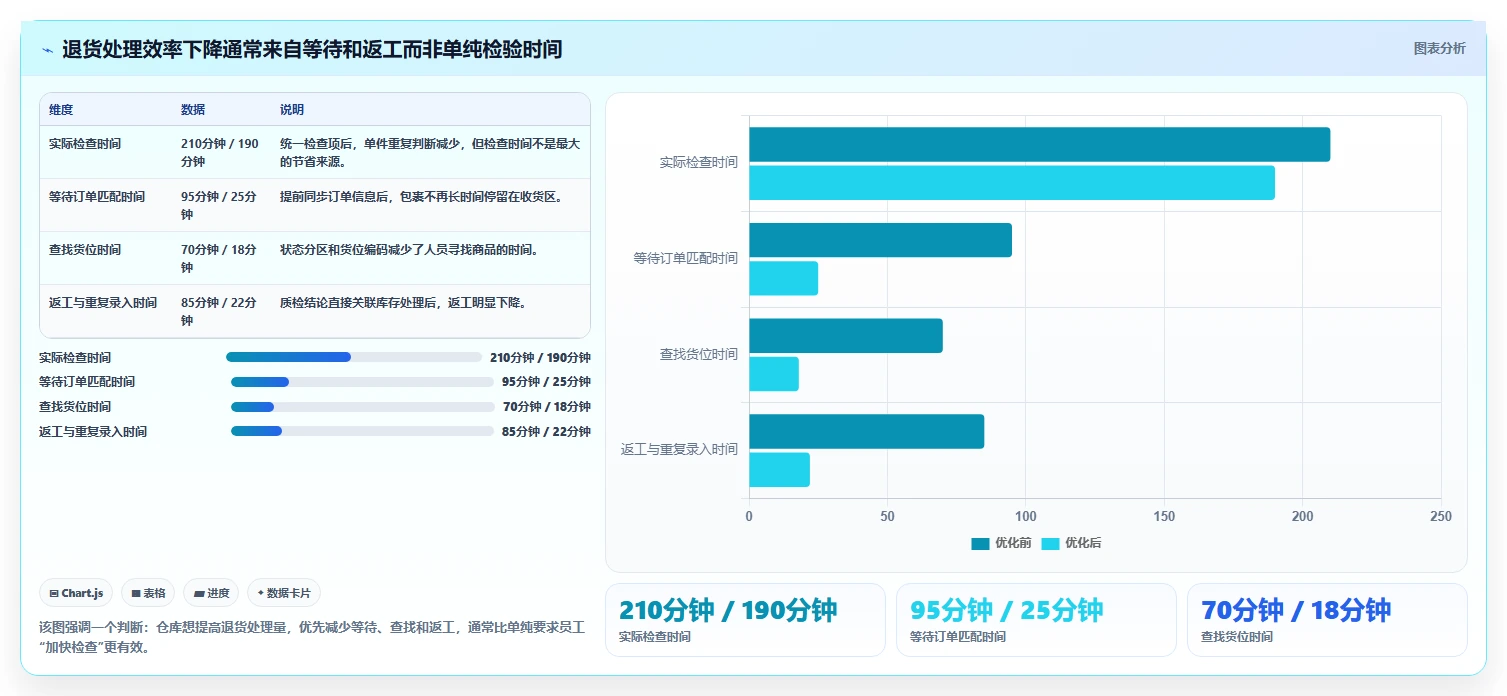1507x696 pixels.
Task: Select the 进度 chip
Action: click(x=211, y=593)
